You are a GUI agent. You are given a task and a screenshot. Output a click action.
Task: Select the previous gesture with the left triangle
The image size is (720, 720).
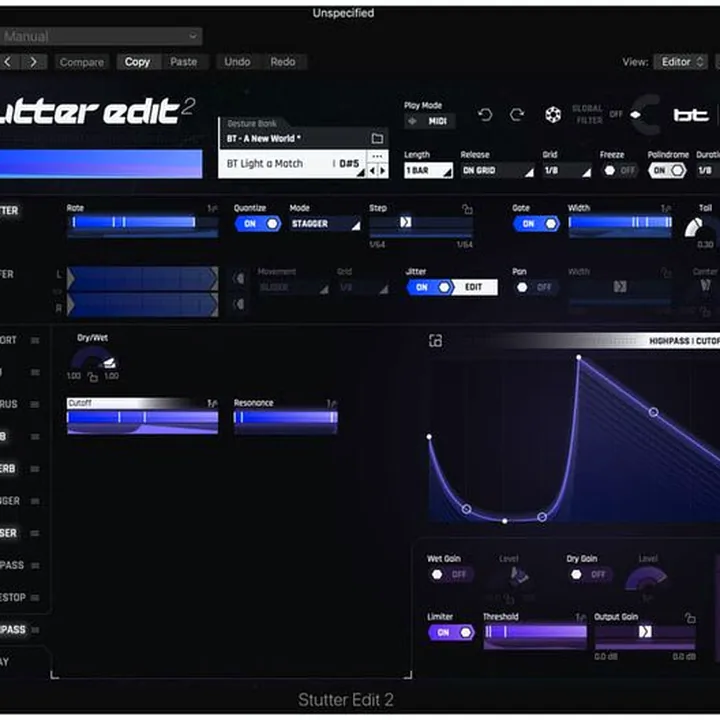(x=372, y=171)
